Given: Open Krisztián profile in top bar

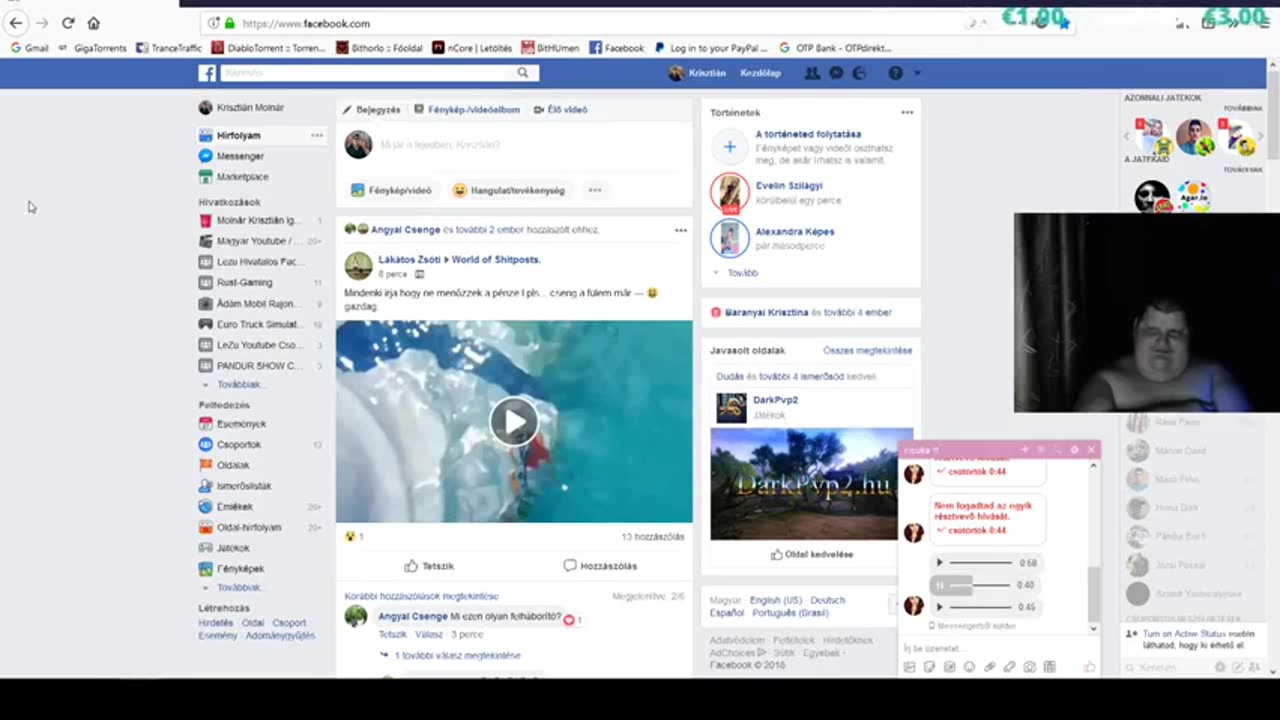Looking at the screenshot, I should [697, 73].
